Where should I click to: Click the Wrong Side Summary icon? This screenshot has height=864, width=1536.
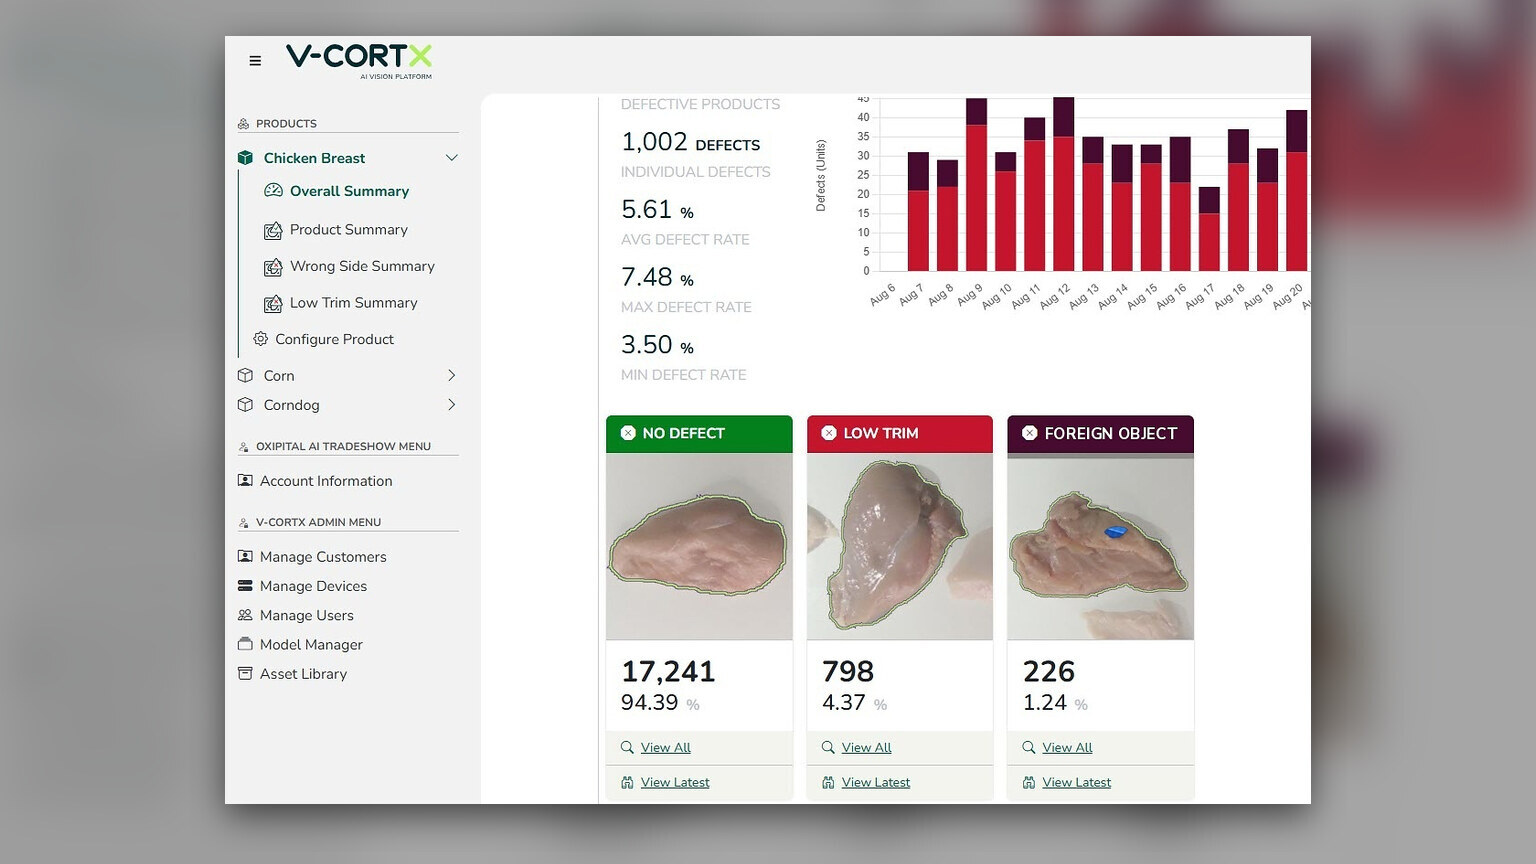point(273,267)
